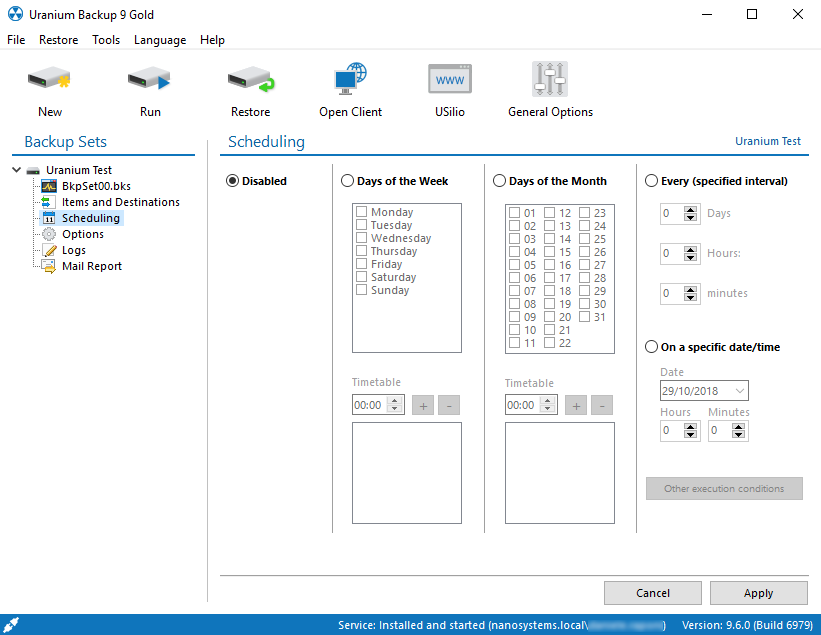This screenshot has height=635, width=821.
Task: Check the Wednesday checkbox
Action: [361, 238]
